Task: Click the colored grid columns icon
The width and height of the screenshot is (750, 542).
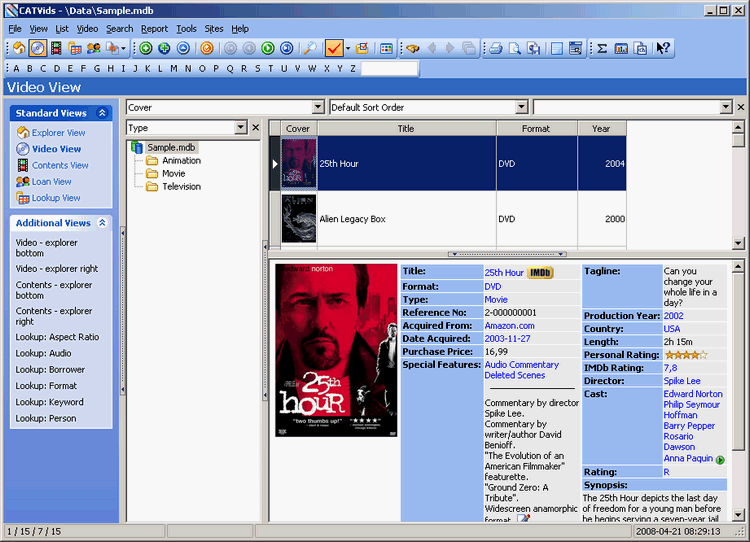Action: click(386, 48)
